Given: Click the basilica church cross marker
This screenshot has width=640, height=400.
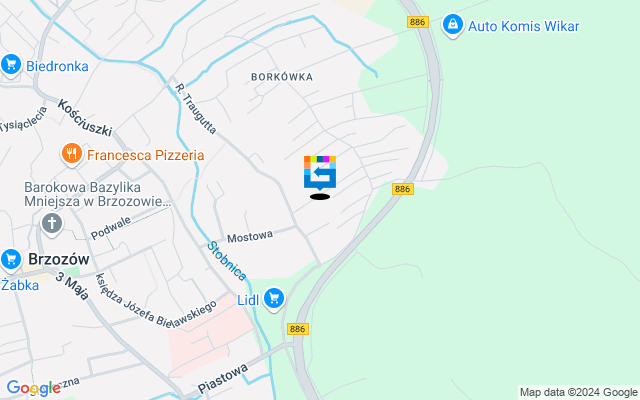Looking at the screenshot, I should pyautogui.click(x=52, y=224).
